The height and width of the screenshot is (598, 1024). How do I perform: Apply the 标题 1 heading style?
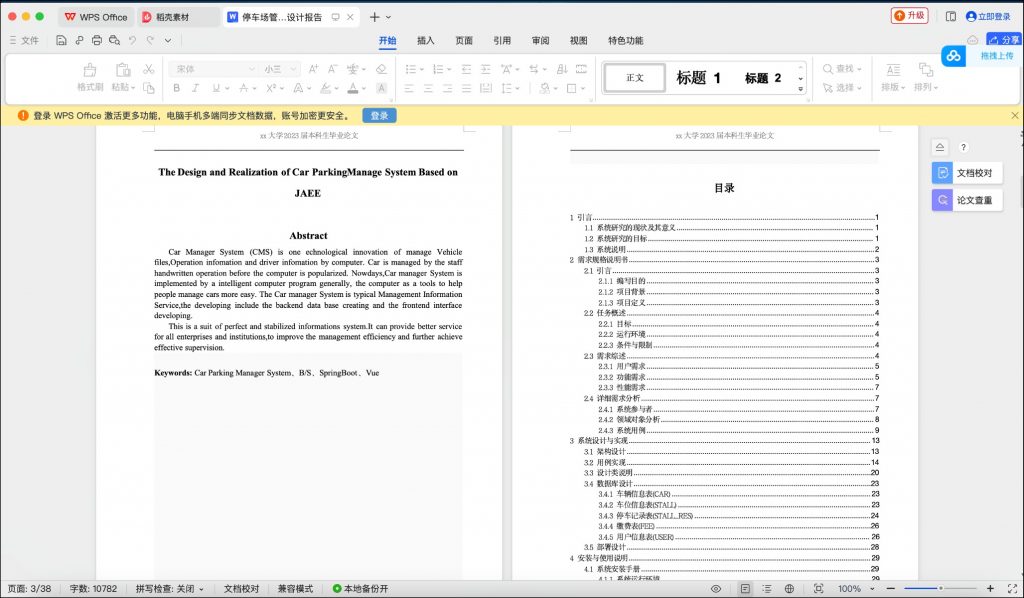coord(696,79)
